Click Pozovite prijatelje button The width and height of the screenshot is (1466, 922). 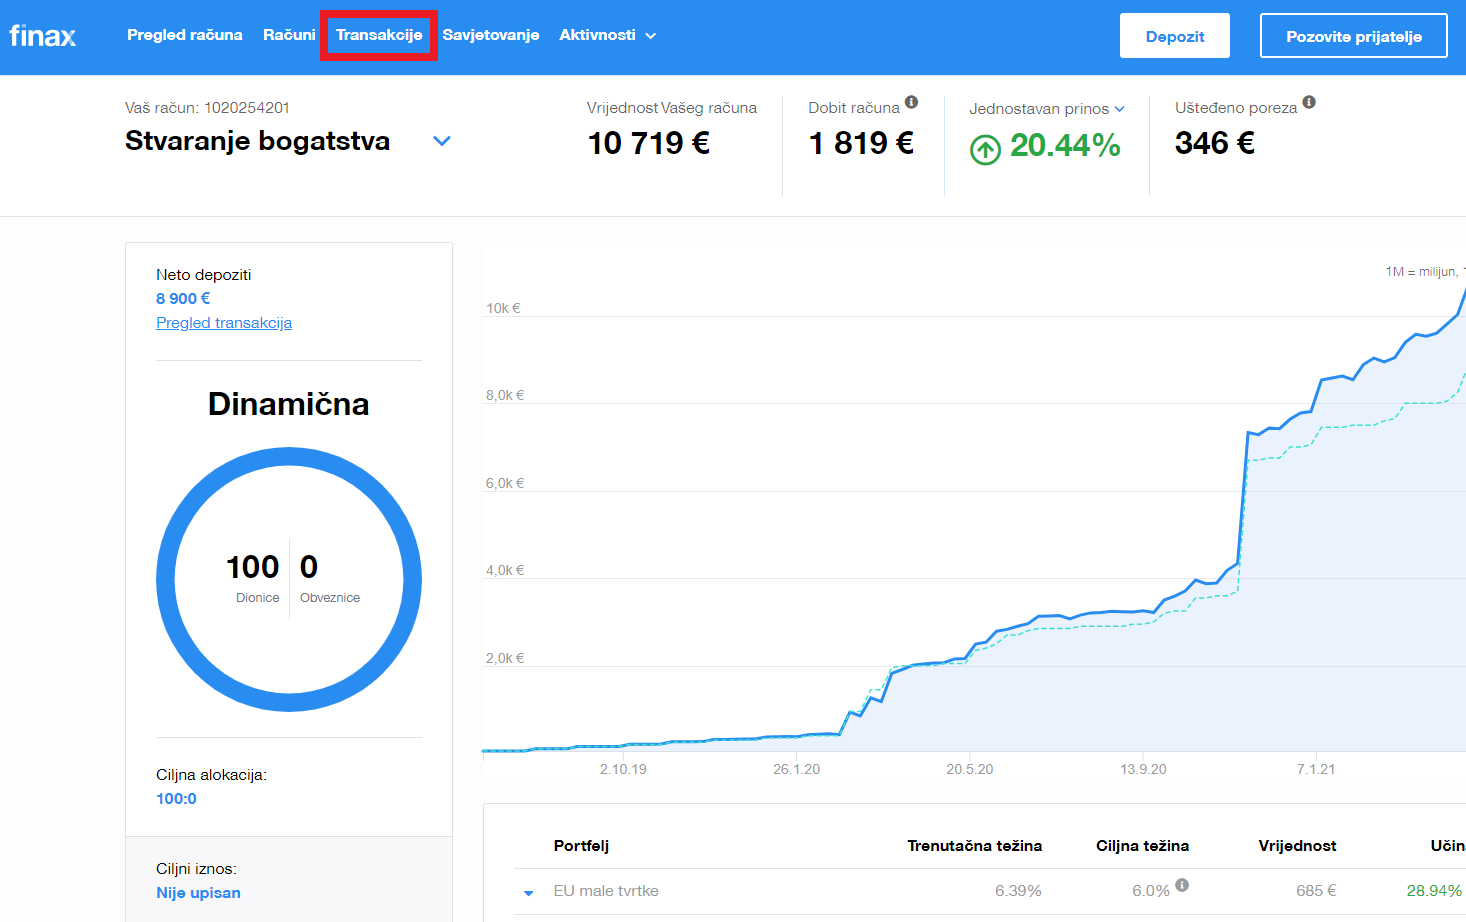1353,36
